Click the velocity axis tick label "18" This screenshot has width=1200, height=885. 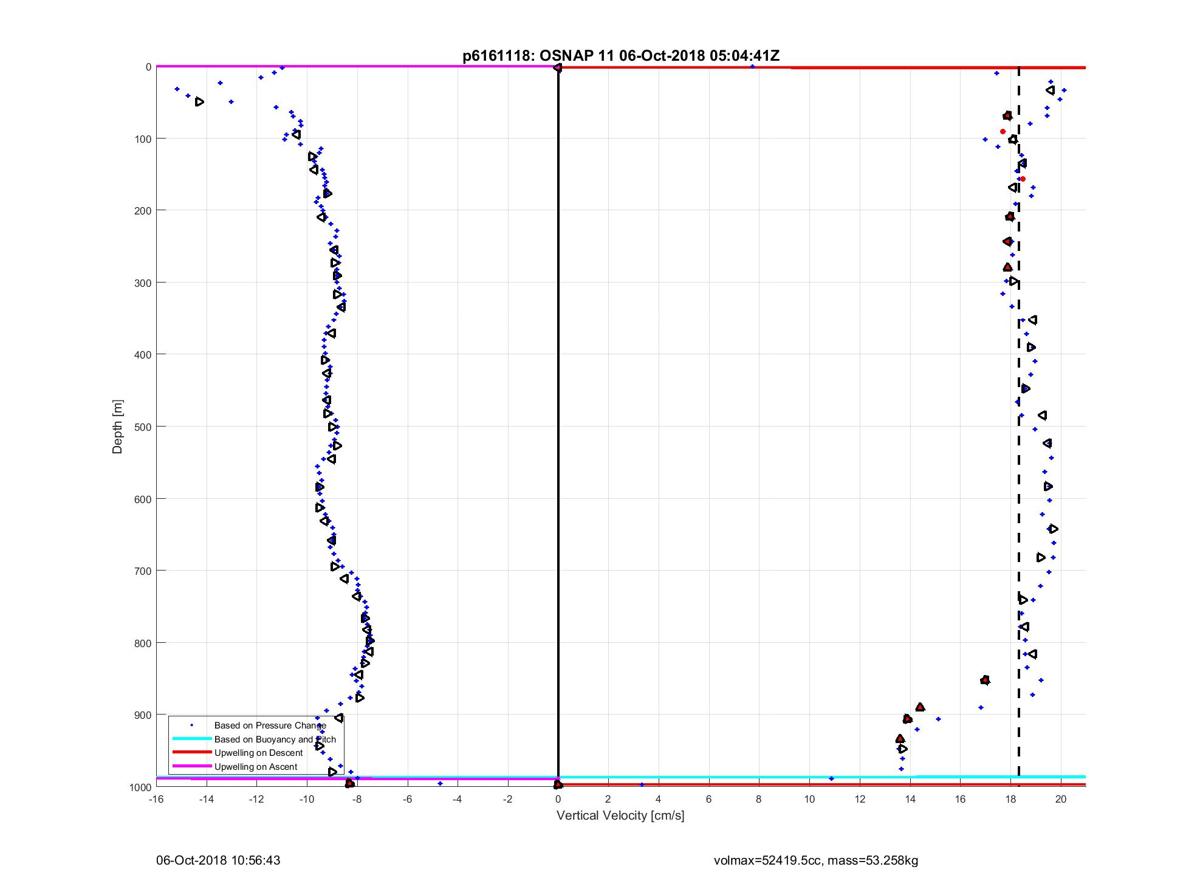(x=1010, y=799)
